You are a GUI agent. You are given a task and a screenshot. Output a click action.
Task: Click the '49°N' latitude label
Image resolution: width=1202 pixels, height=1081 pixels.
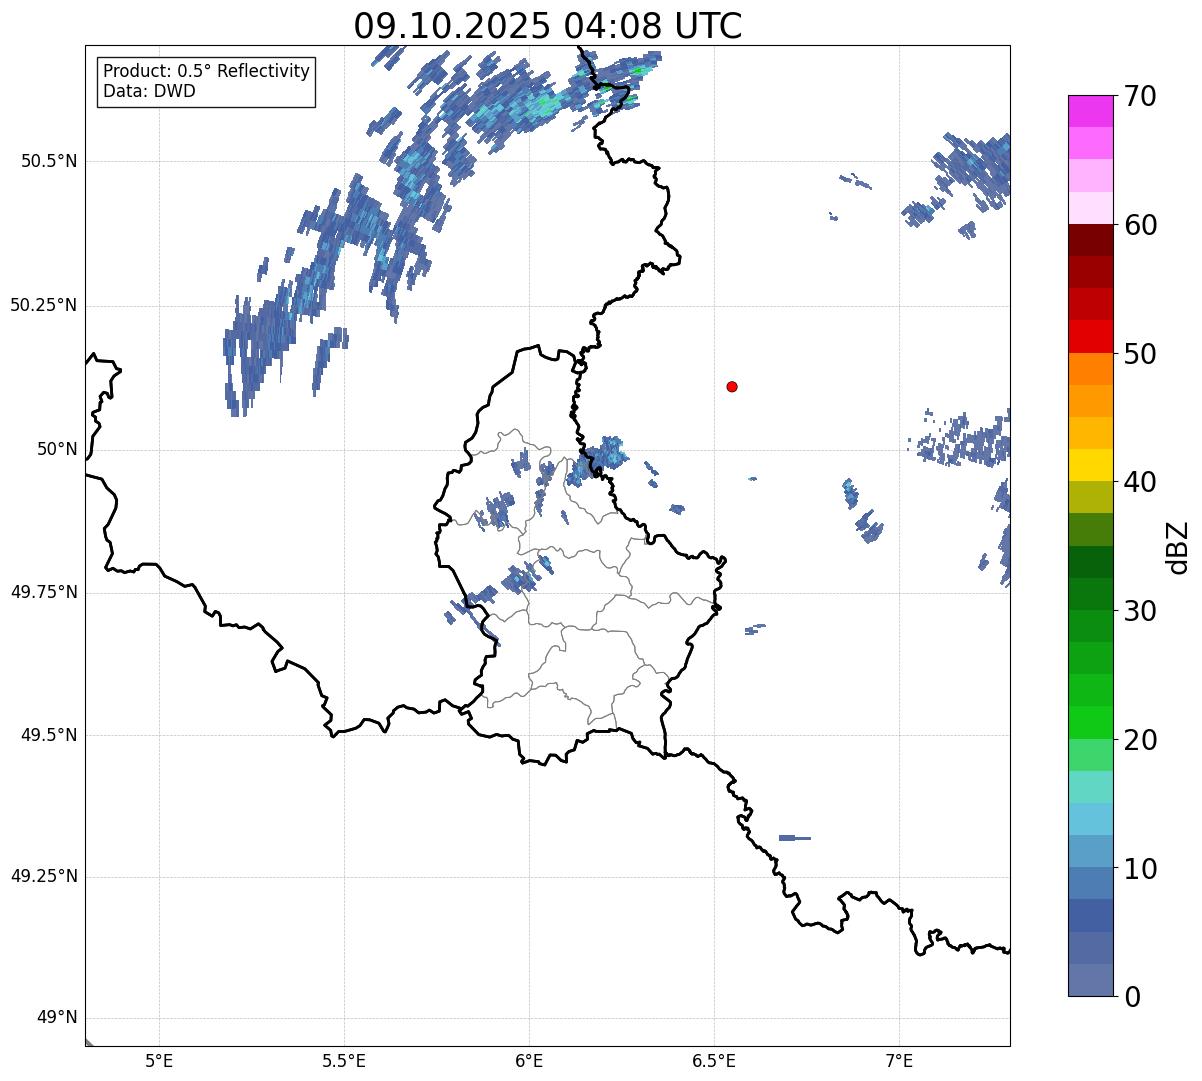[57, 1017]
